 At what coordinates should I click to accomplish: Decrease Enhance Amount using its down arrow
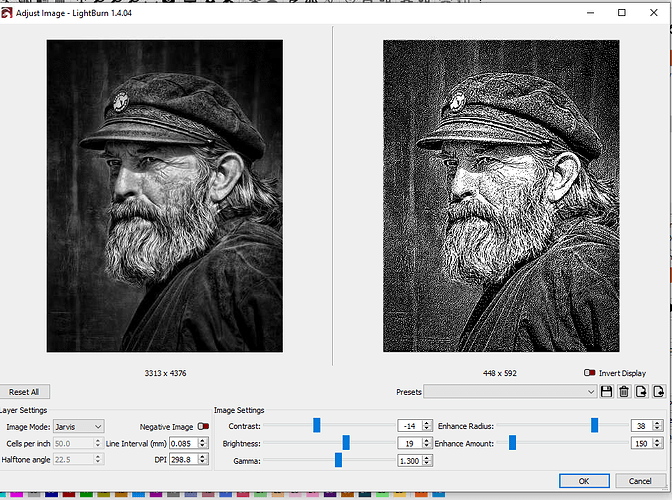657,446
